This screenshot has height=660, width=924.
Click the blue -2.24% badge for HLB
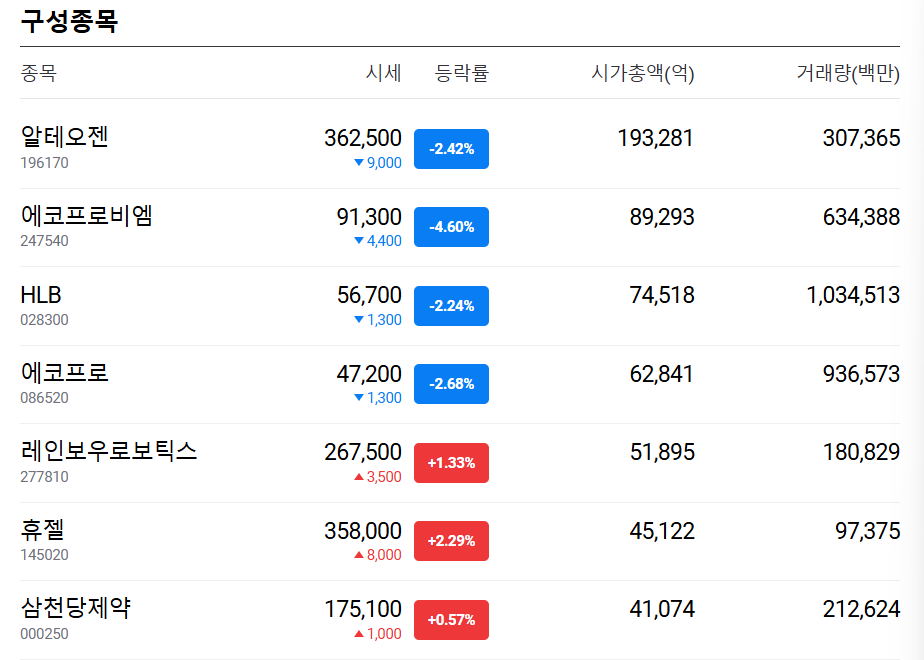coord(451,305)
